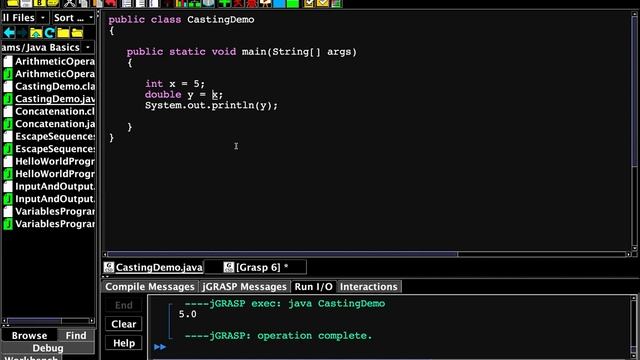Click the 'public class CastingDemo' declaration
This screenshot has width=640, height=360.
pos(181,20)
